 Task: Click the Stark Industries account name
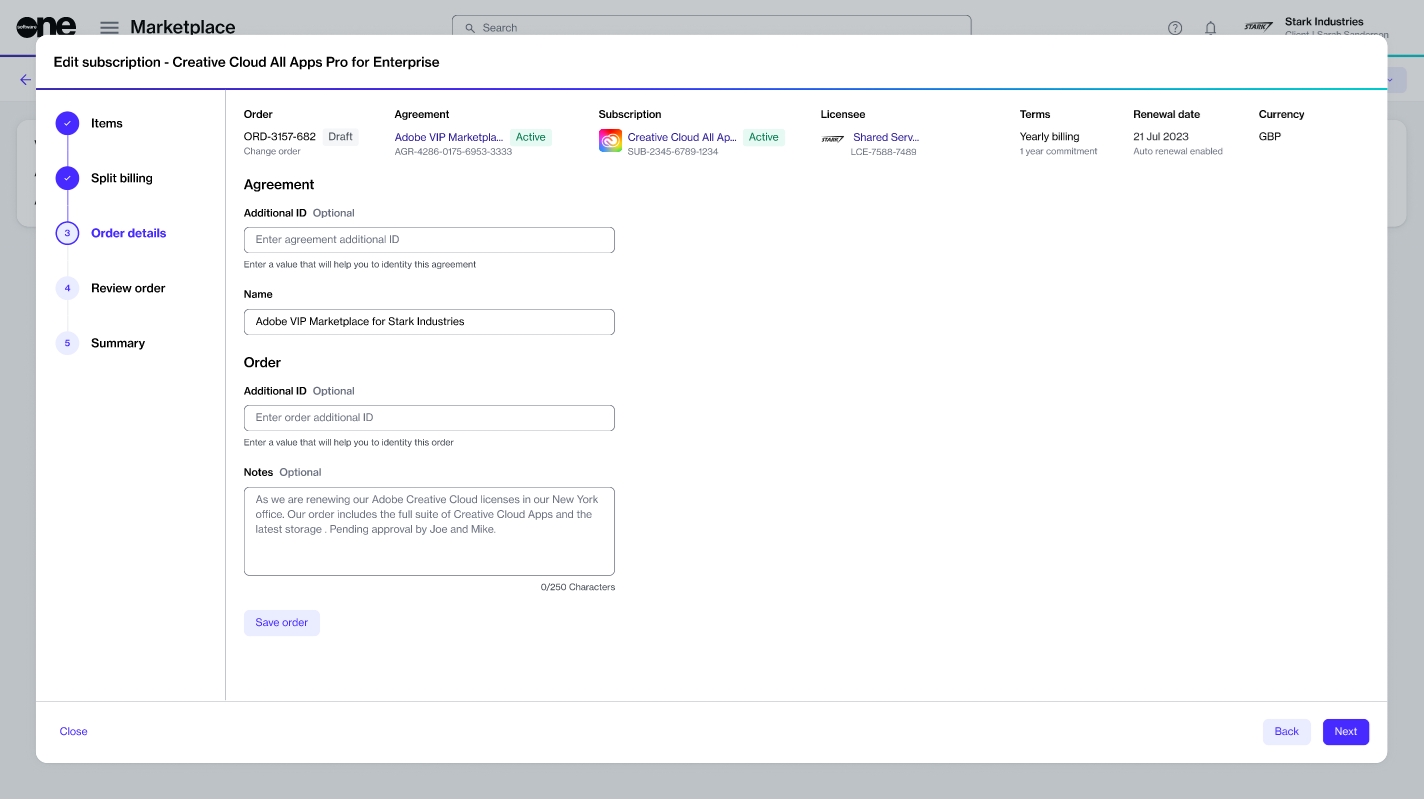pyautogui.click(x=1324, y=21)
